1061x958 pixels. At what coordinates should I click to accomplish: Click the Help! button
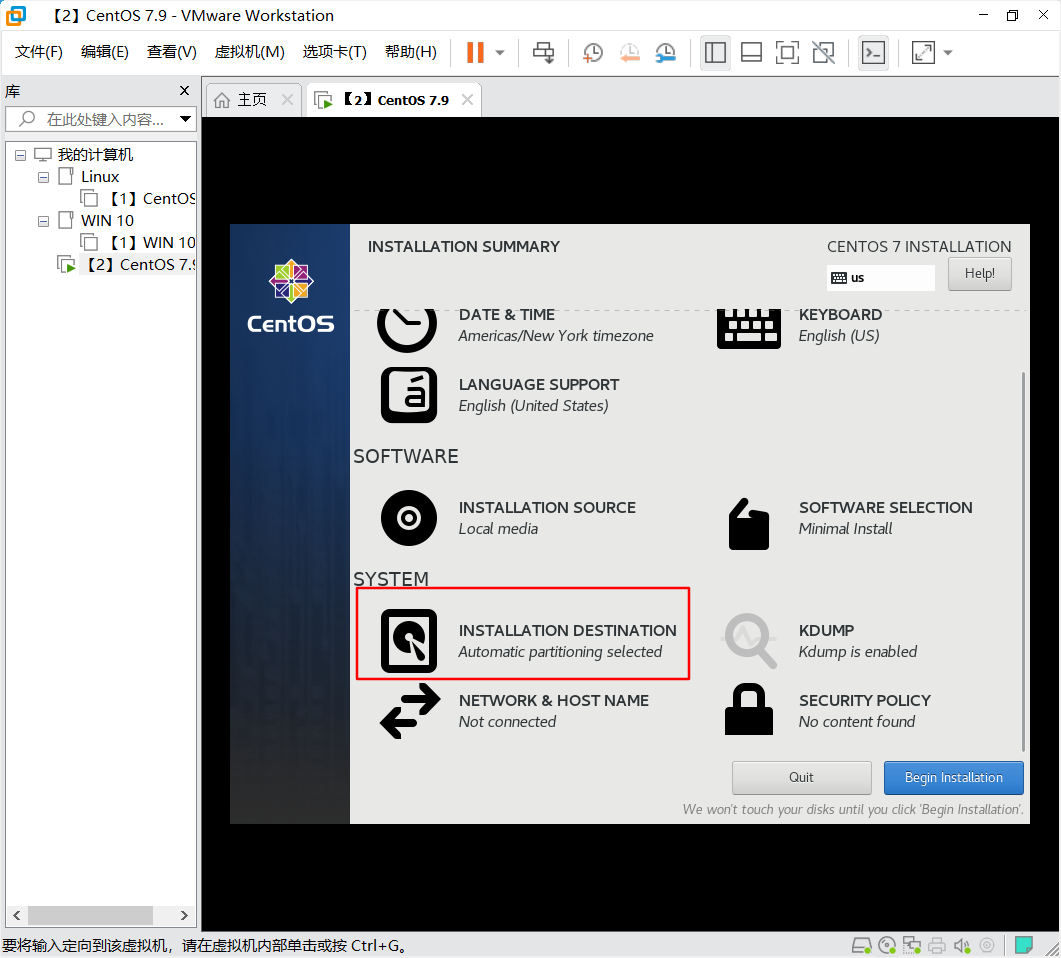pos(979,274)
